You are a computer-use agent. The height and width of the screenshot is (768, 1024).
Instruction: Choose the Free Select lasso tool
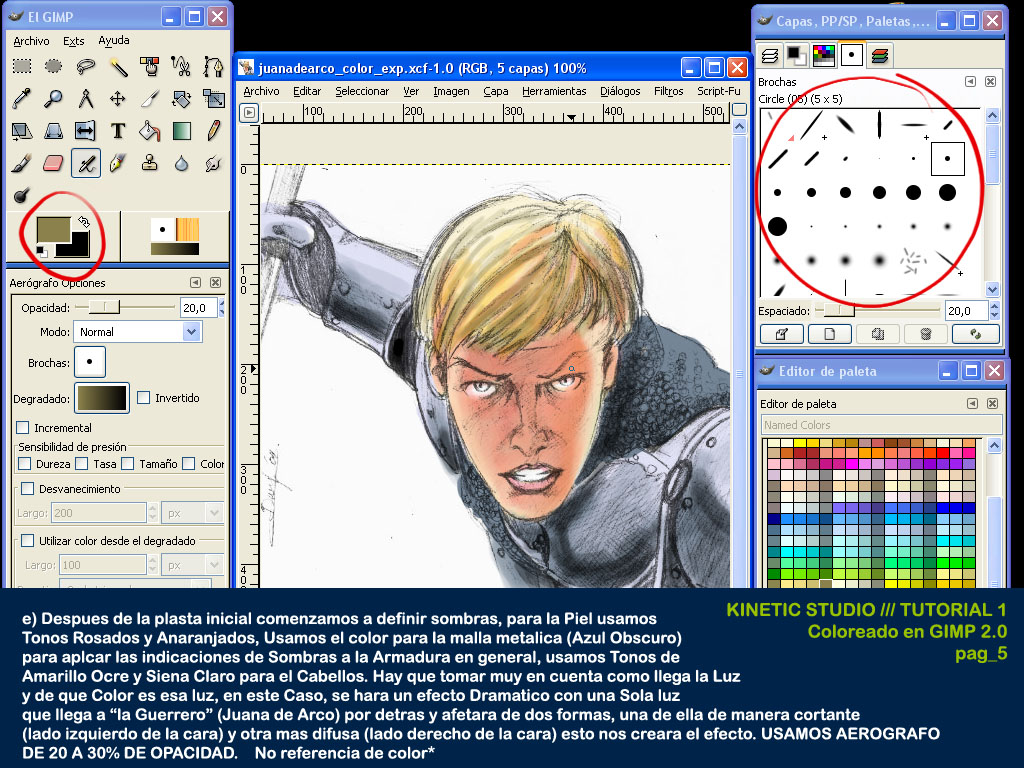pos(86,66)
